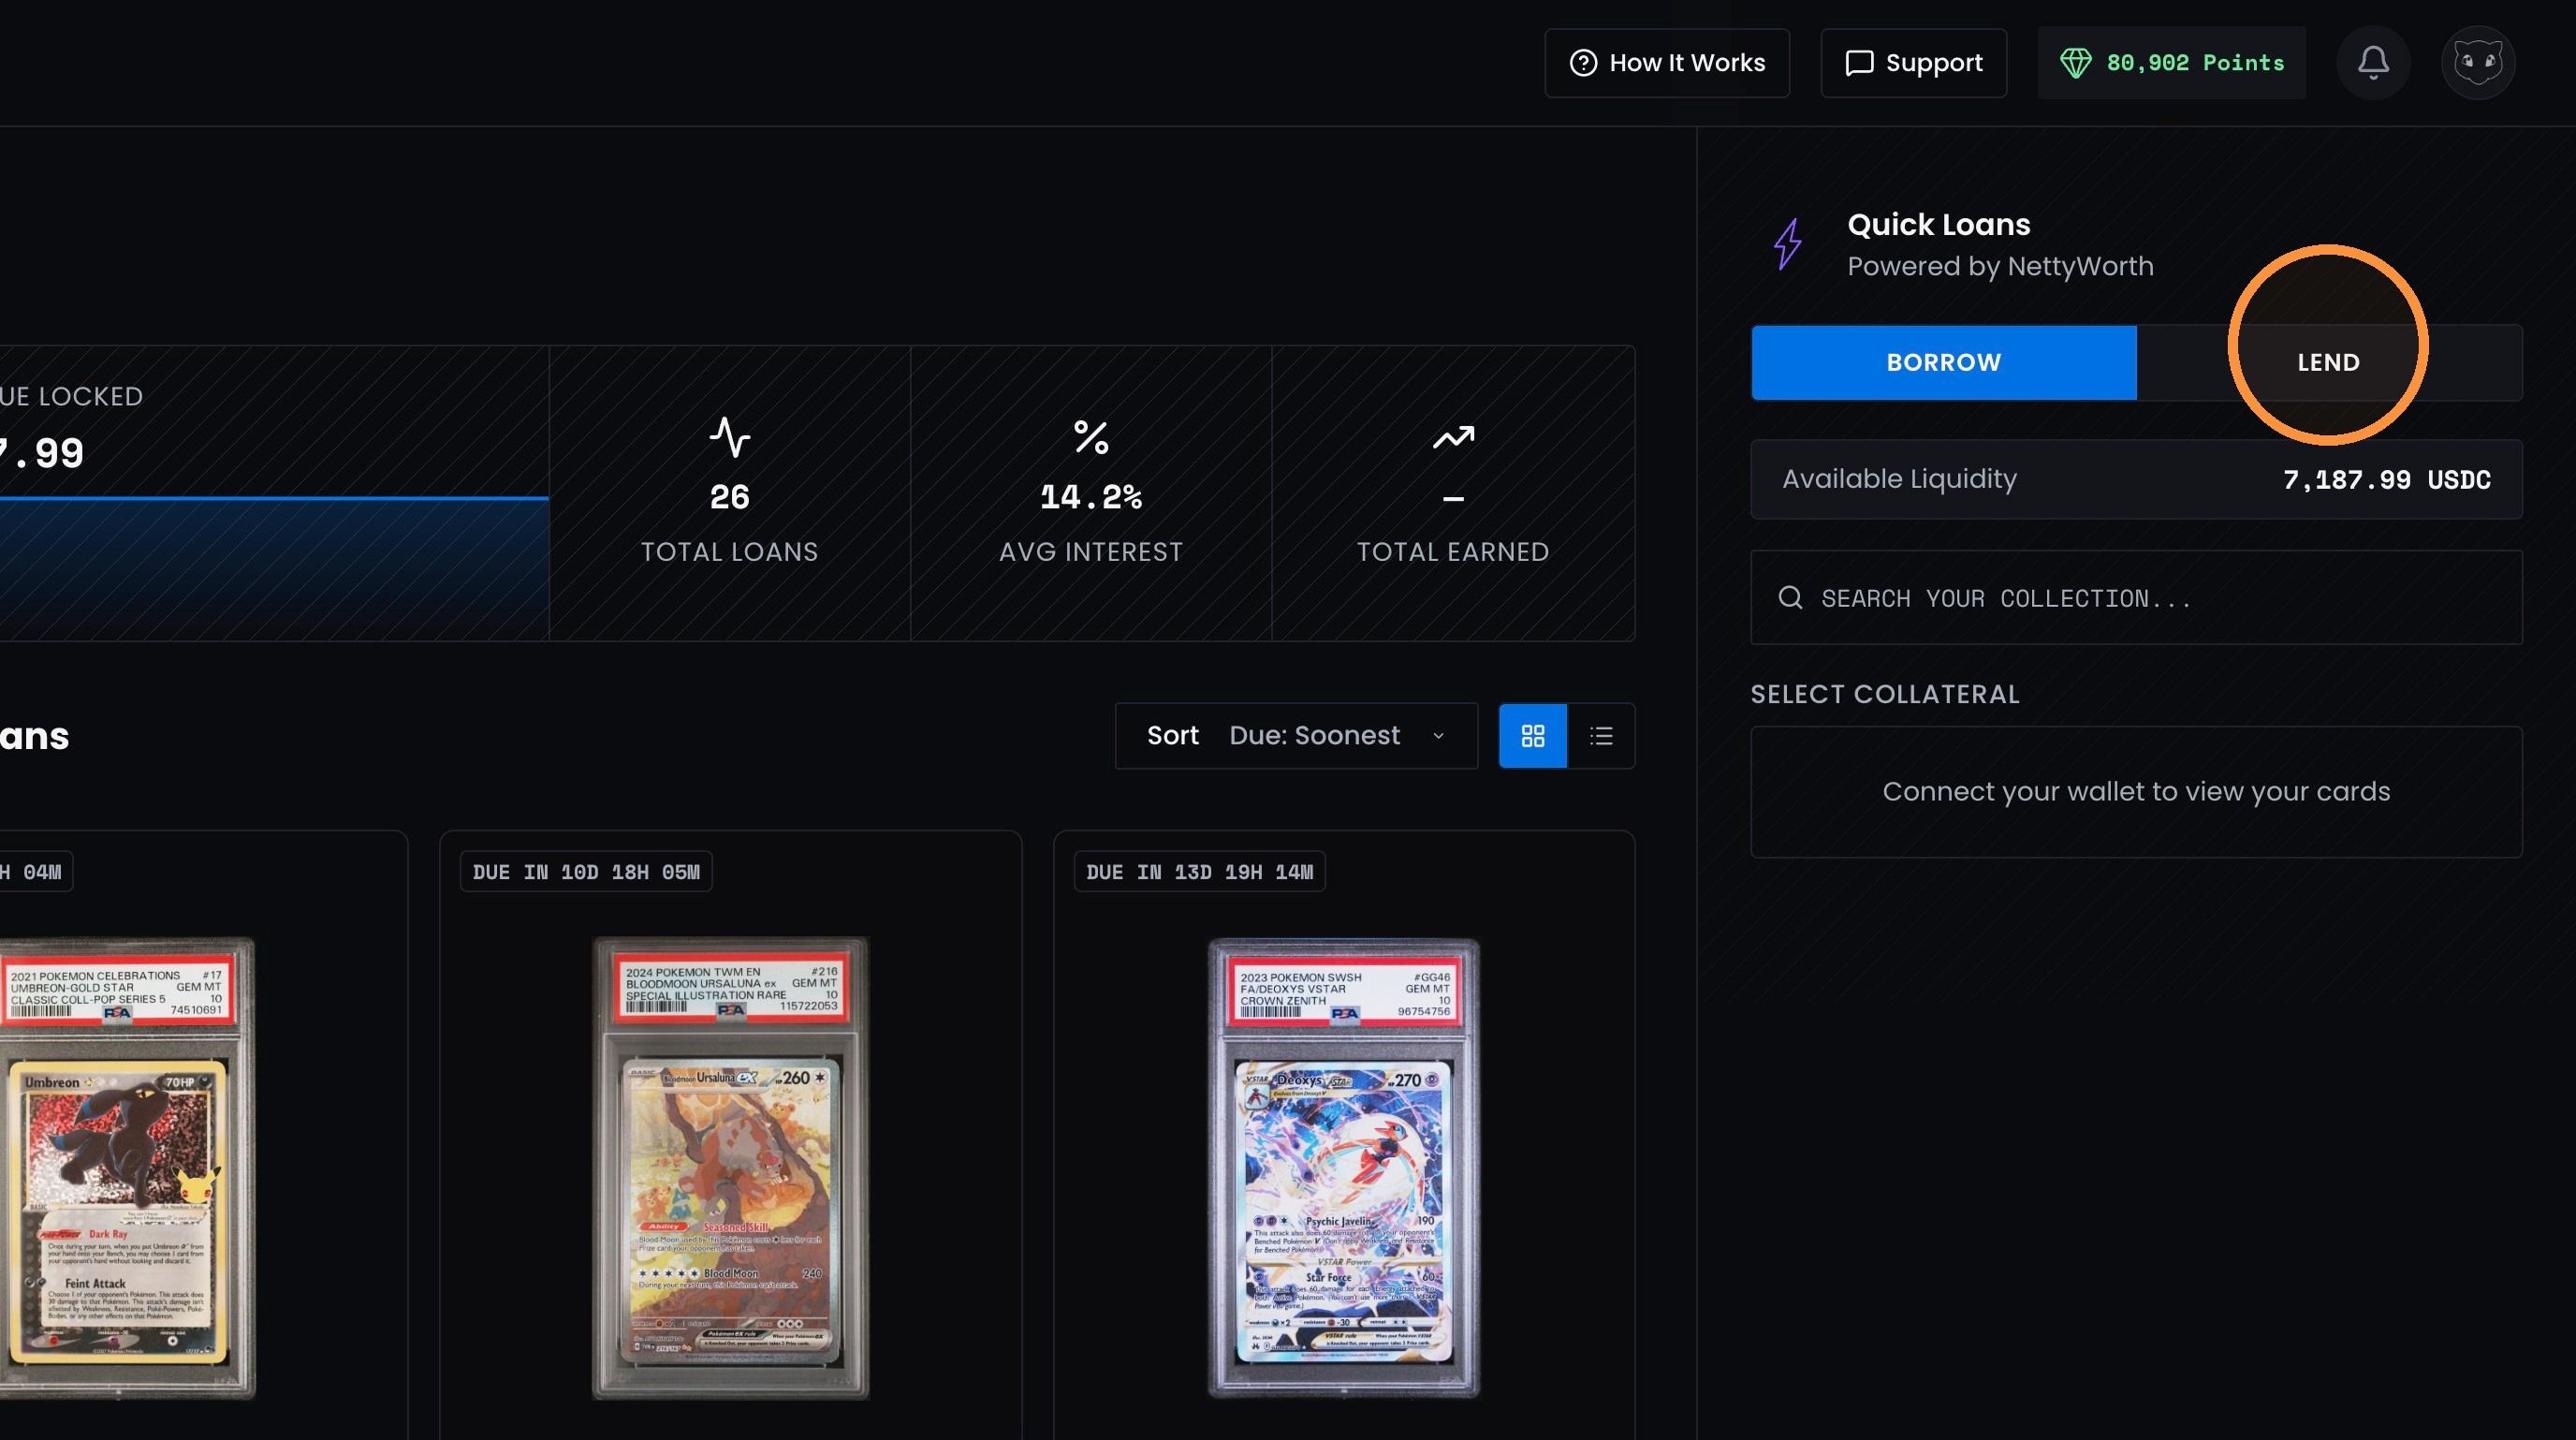The height and width of the screenshot is (1440, 2576).
Task: Open the notifications bell
Action: 2373,63
